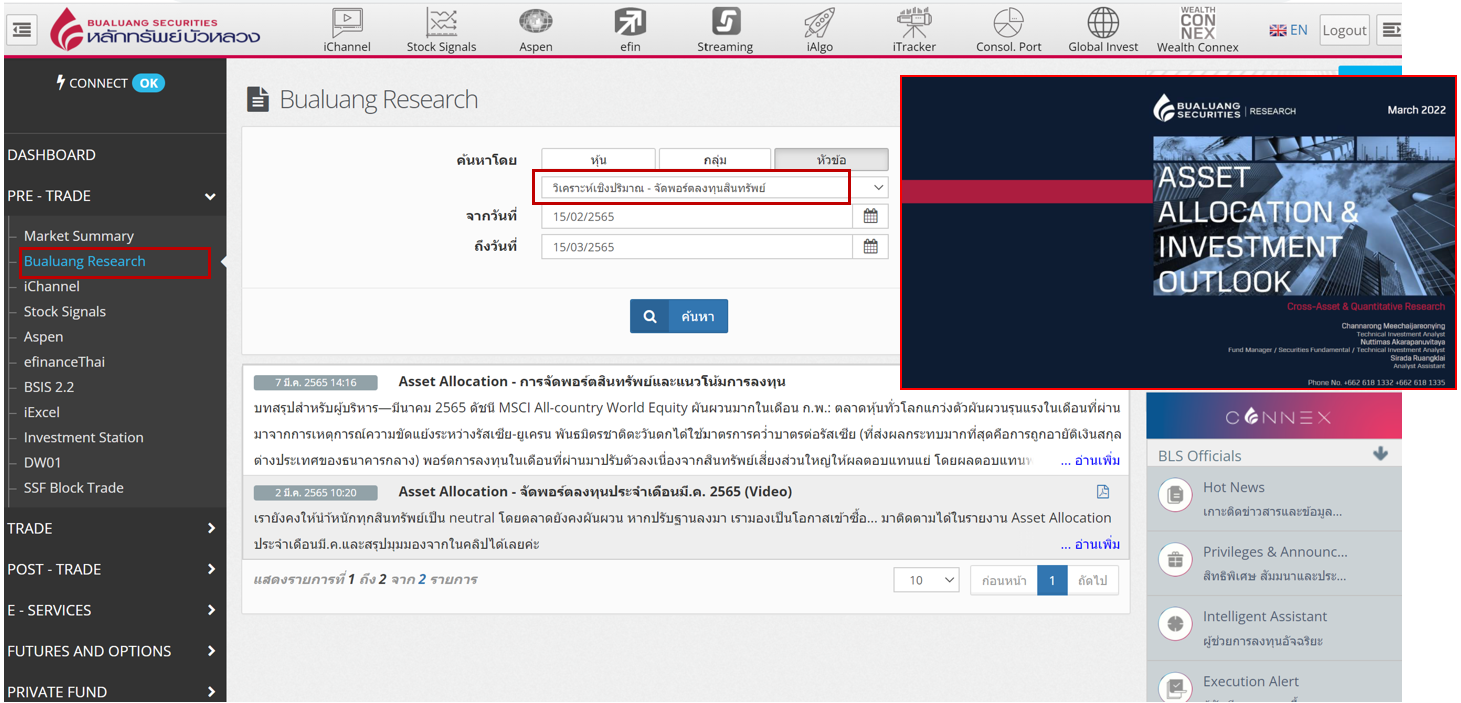The width and height of the screenshot is (1461, 703).
Task: Select Bualuang Research in the sidebar
Action: click(x=85, y=261)
